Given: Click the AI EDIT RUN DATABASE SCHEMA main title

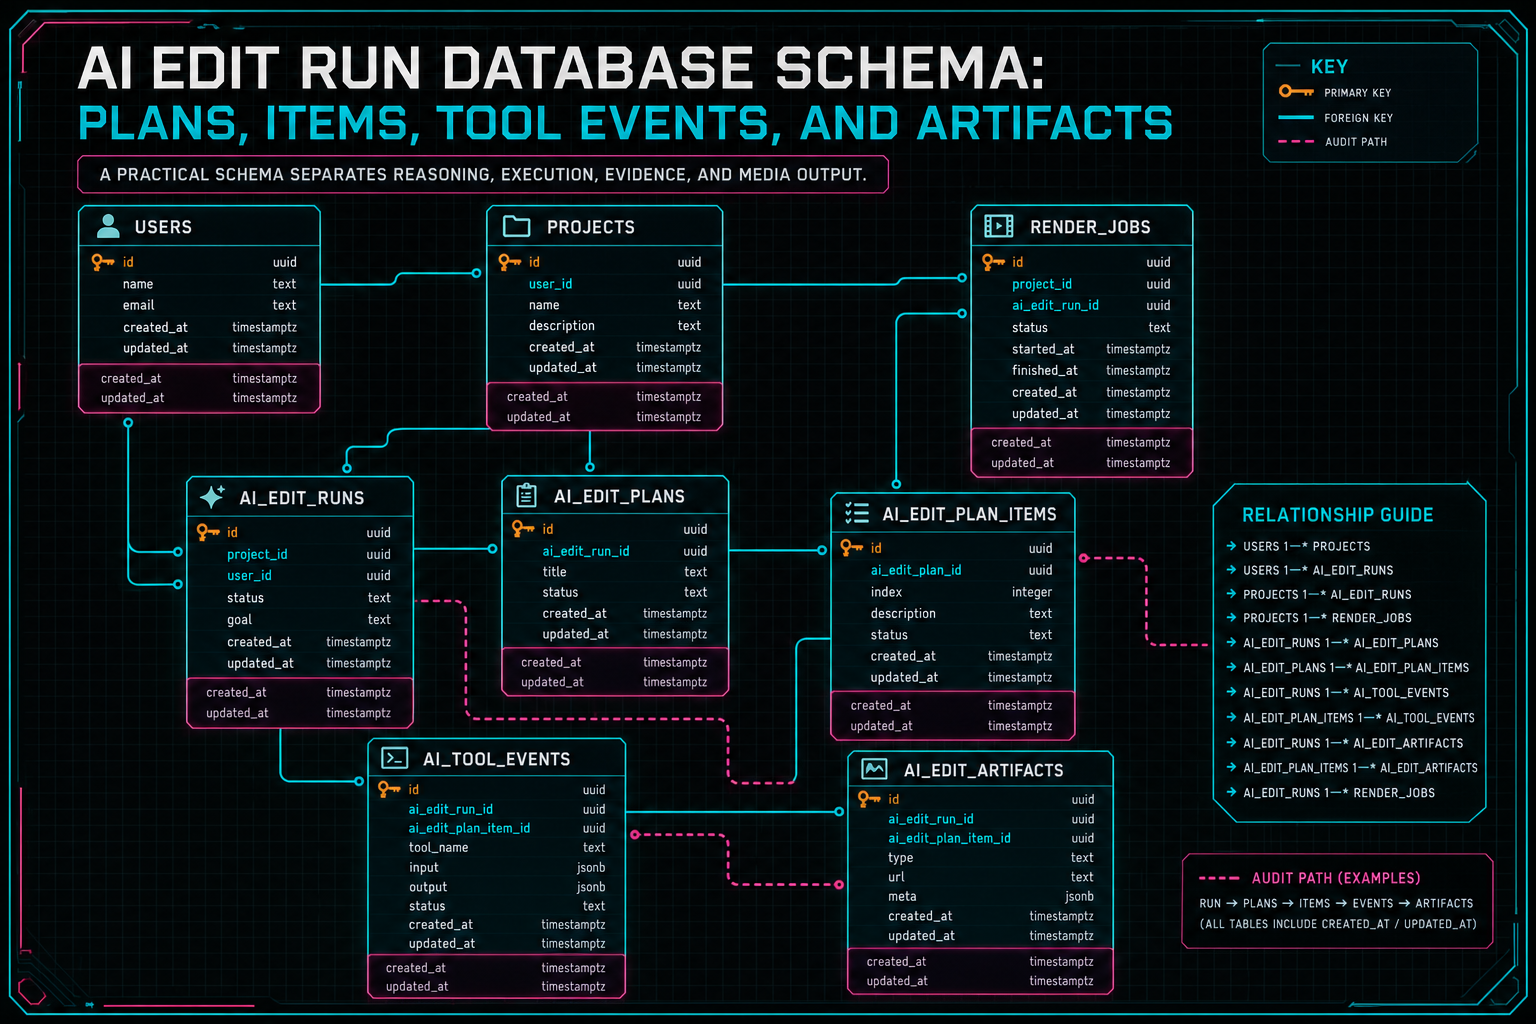Looking at the screenshot, I should click(x=562, y=68).
